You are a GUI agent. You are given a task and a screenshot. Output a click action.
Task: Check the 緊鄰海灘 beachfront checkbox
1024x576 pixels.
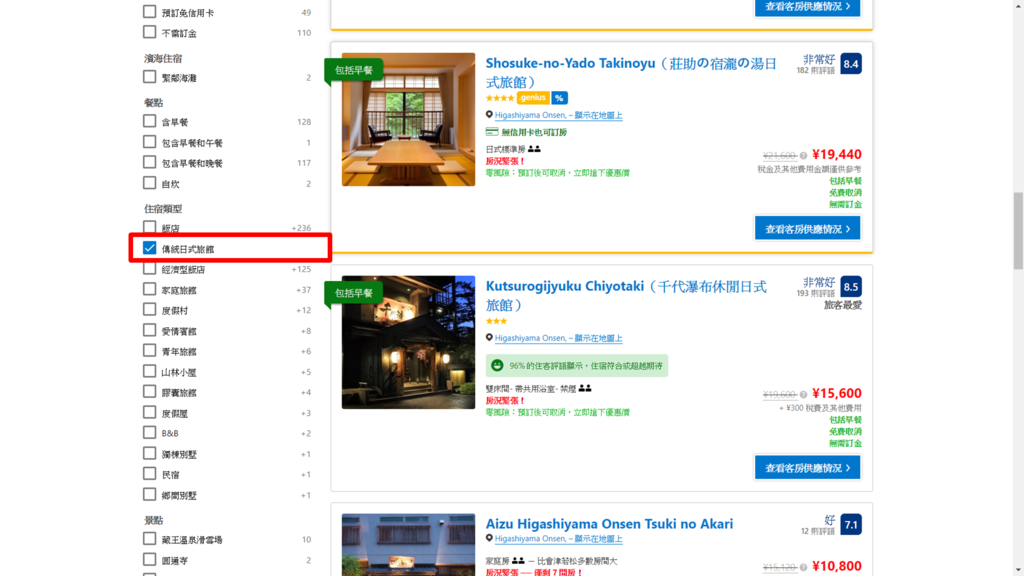coord(150,77)
